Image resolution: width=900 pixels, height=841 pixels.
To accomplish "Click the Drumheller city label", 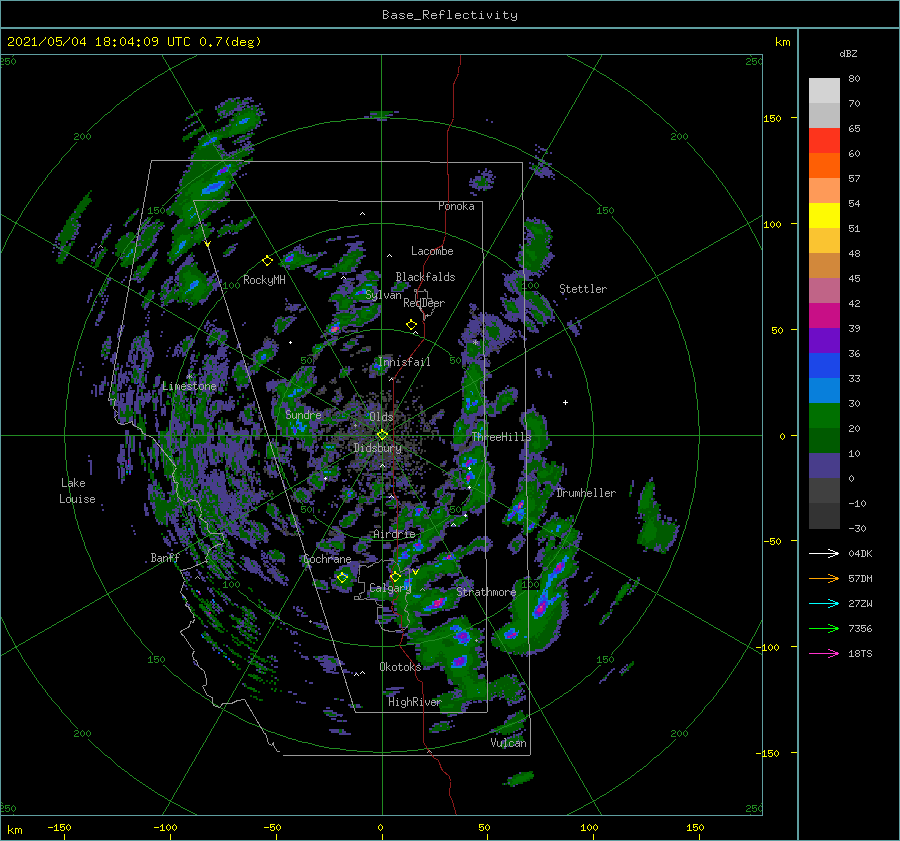I will click(586, 493).
